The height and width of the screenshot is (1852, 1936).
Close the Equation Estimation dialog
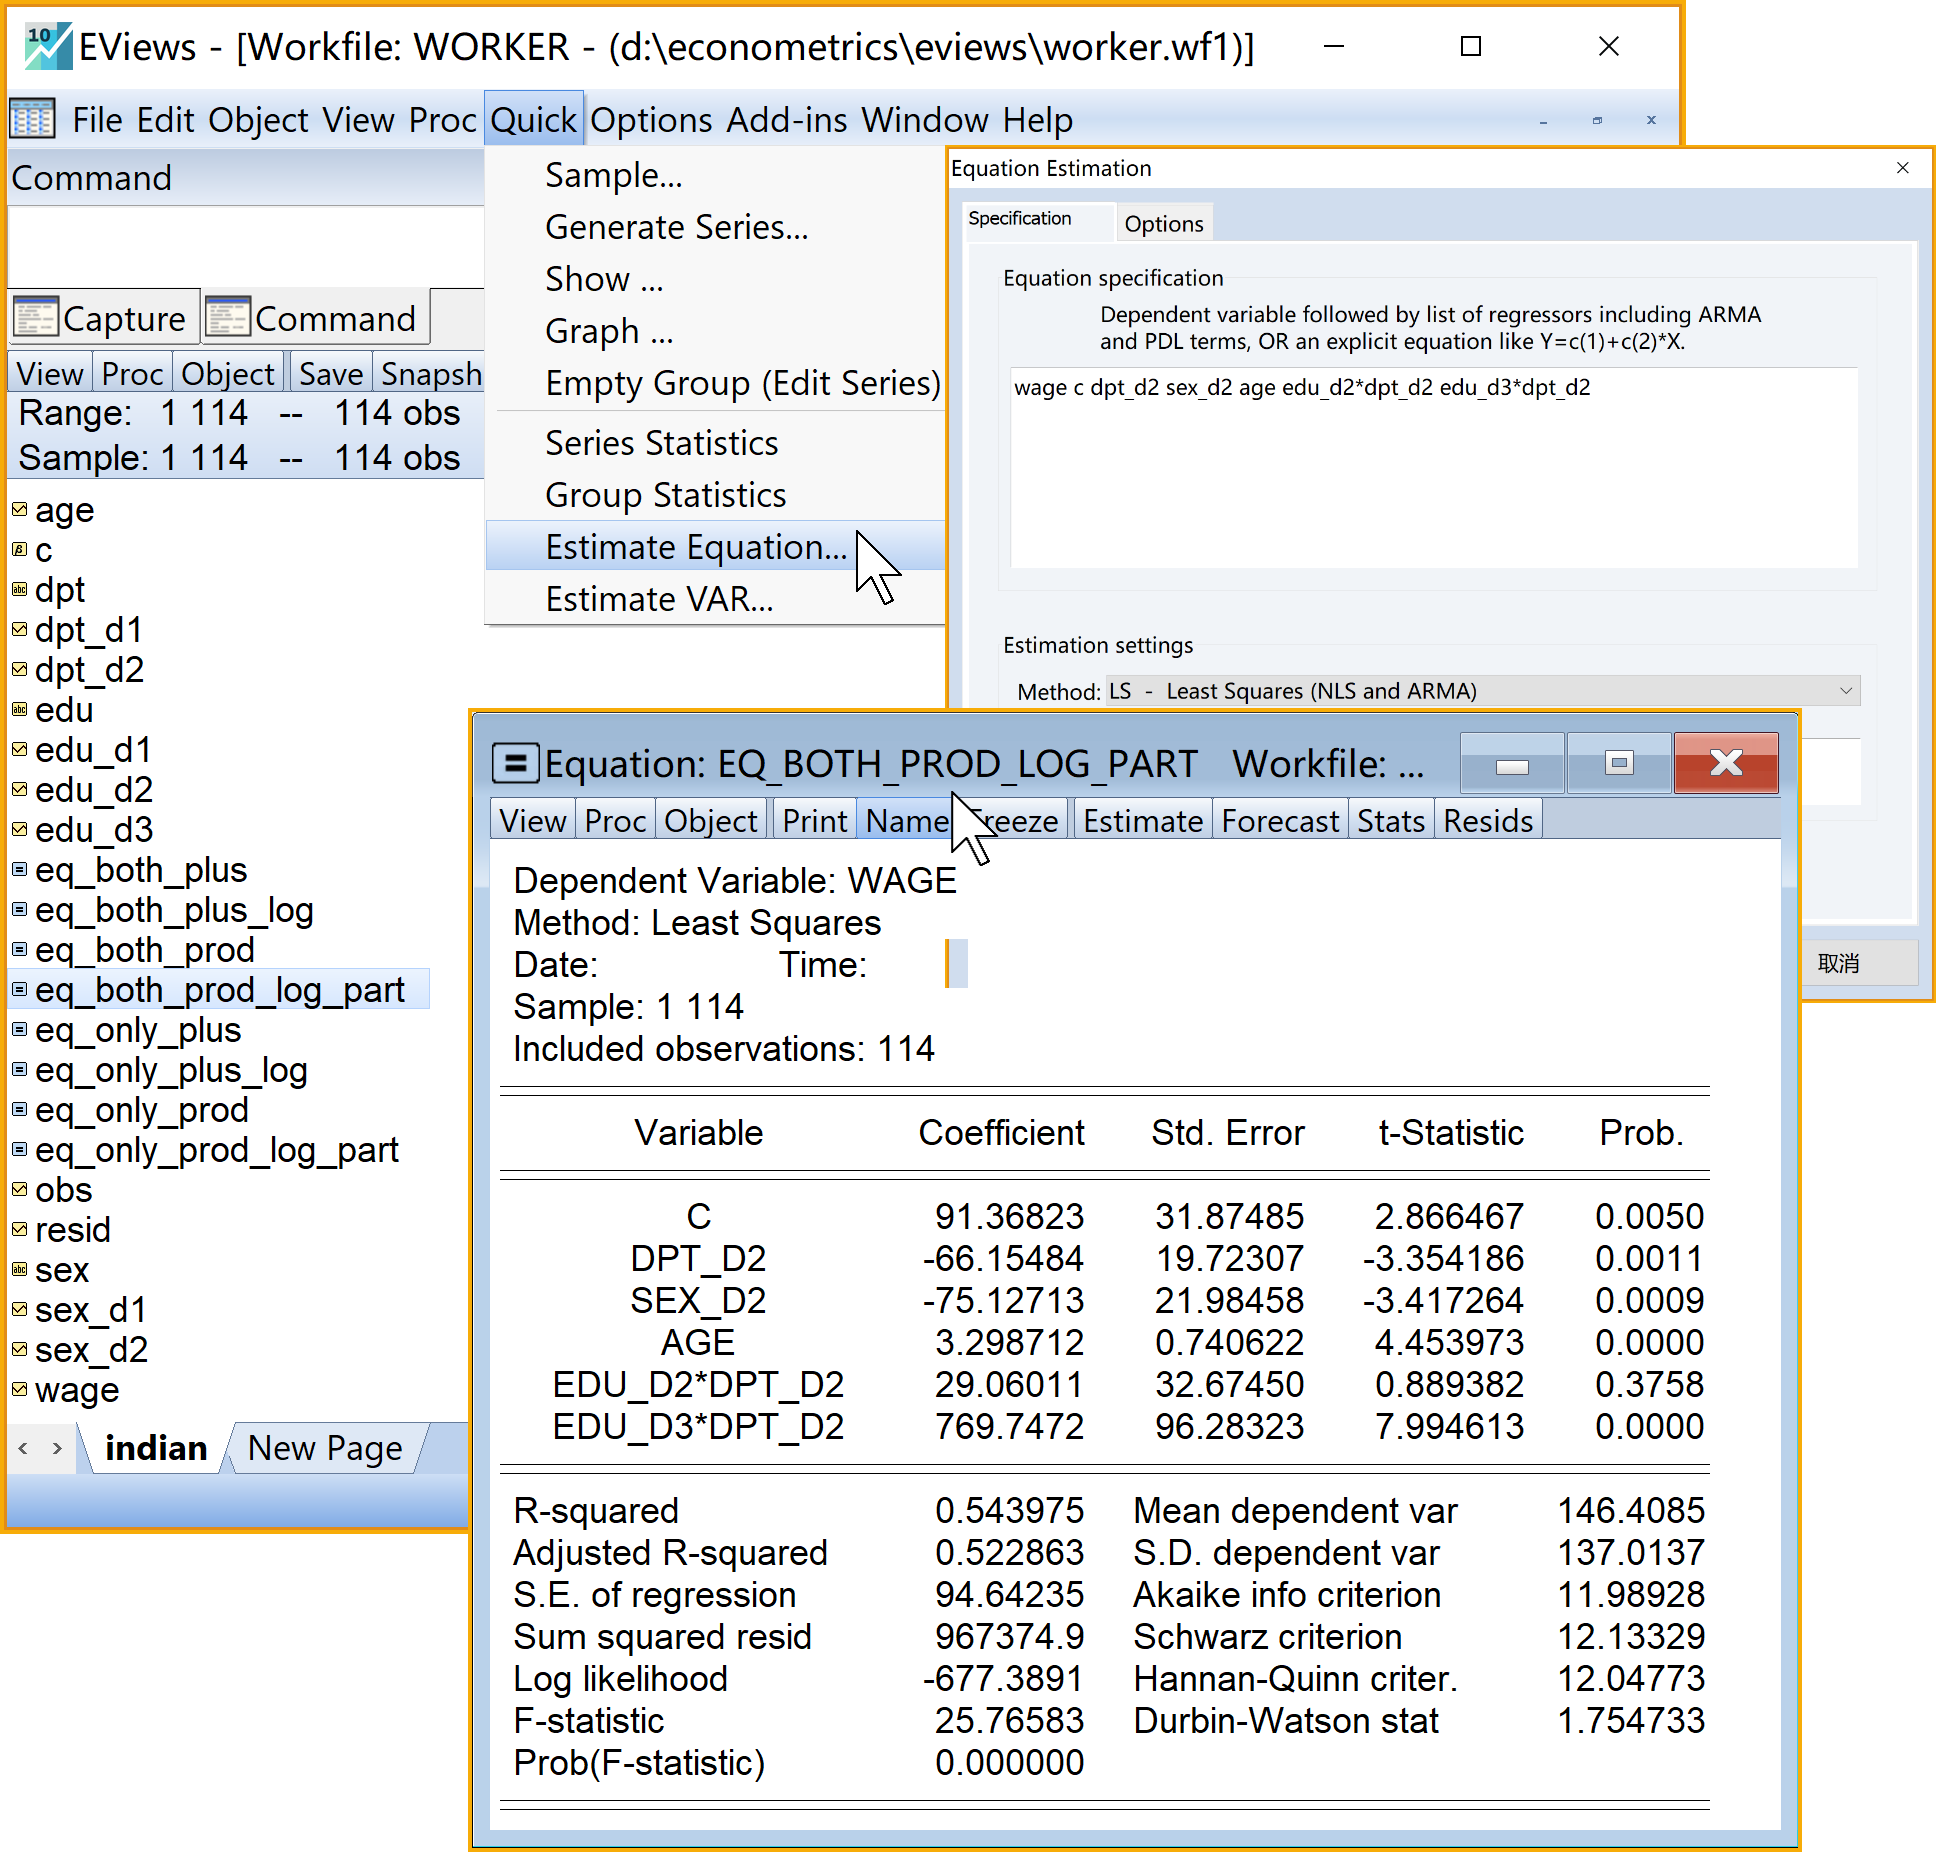[x=1902, y=168]
